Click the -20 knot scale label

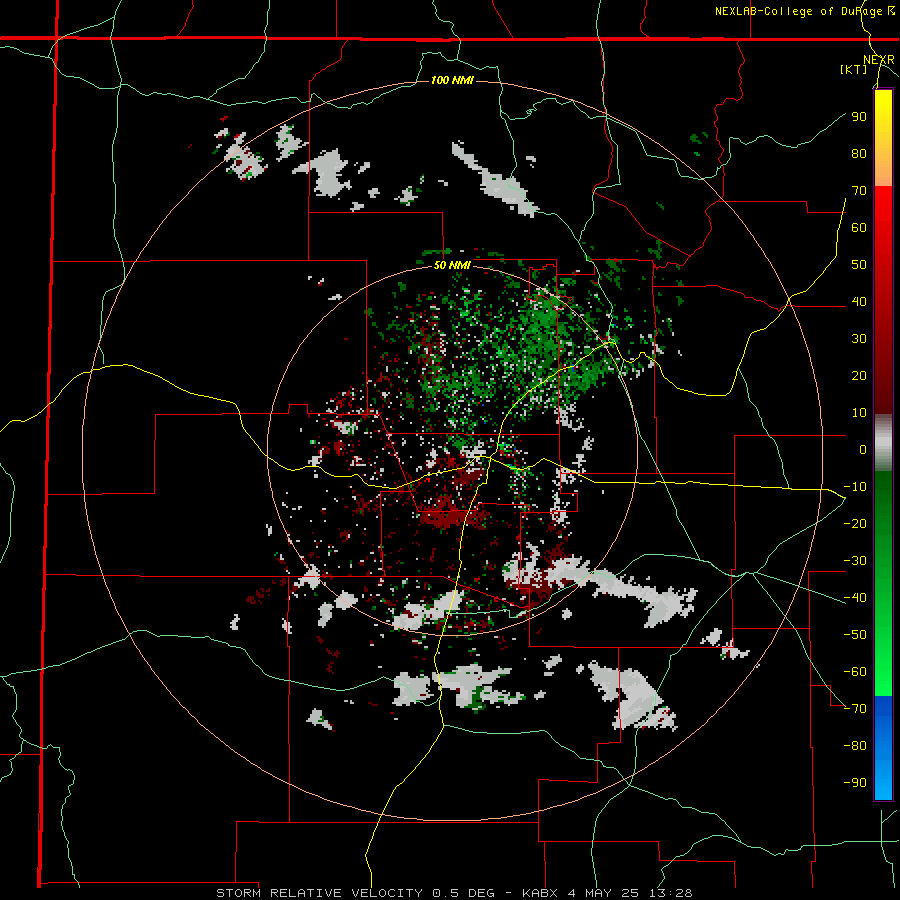[855, 523]
